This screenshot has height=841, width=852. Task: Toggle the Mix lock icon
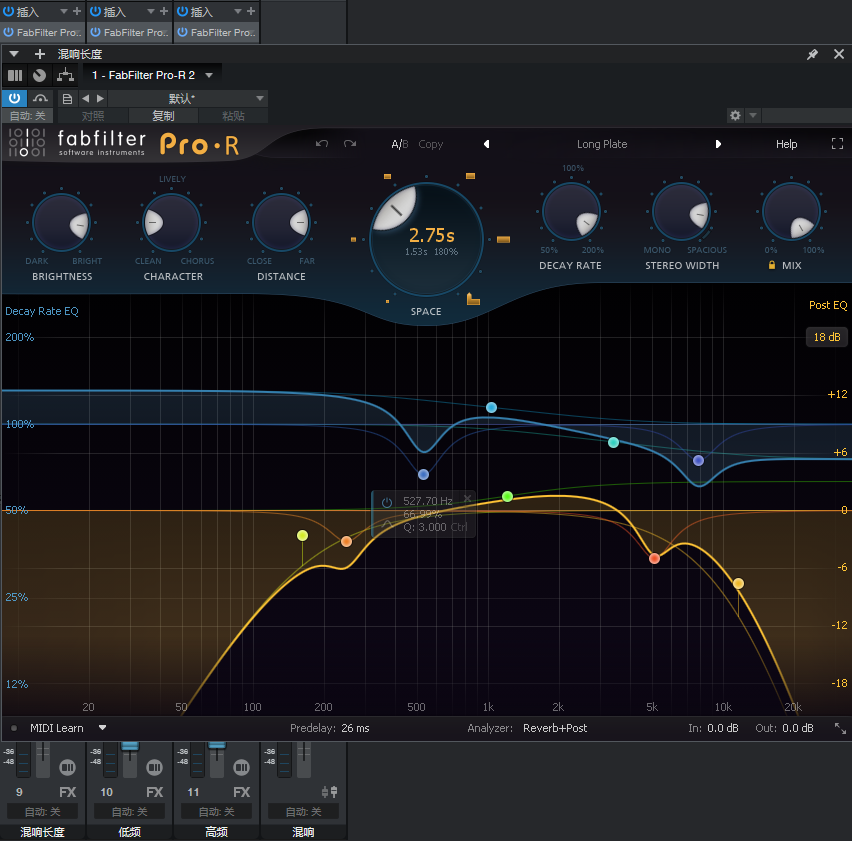tap(772, 265)
